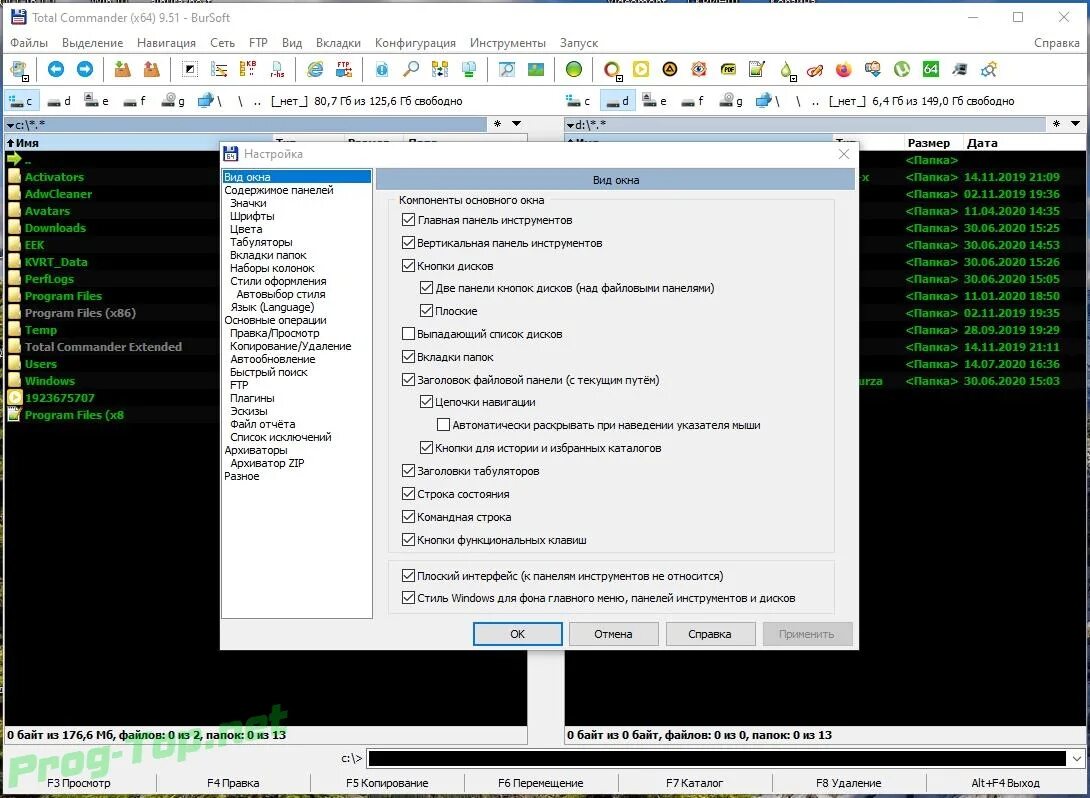The image size is (1090, 798).
Task: Click the Справка button in dialog
Action: tap(710, 634)
